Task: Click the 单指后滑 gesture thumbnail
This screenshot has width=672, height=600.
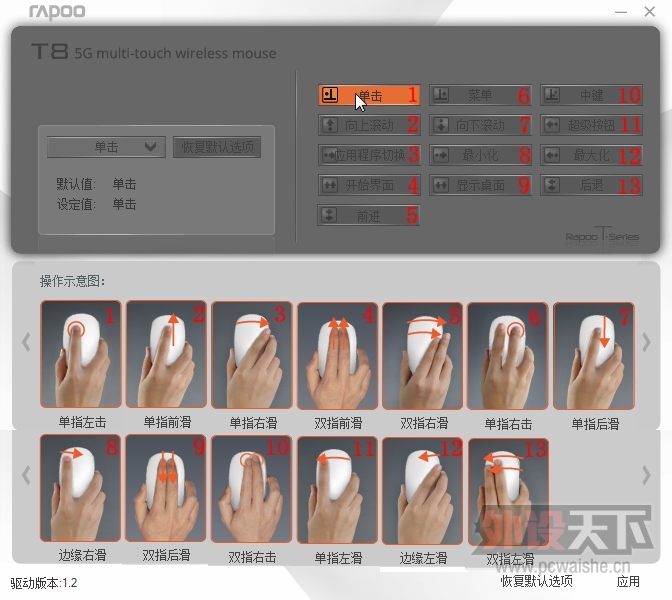Action: pos(594,356)
